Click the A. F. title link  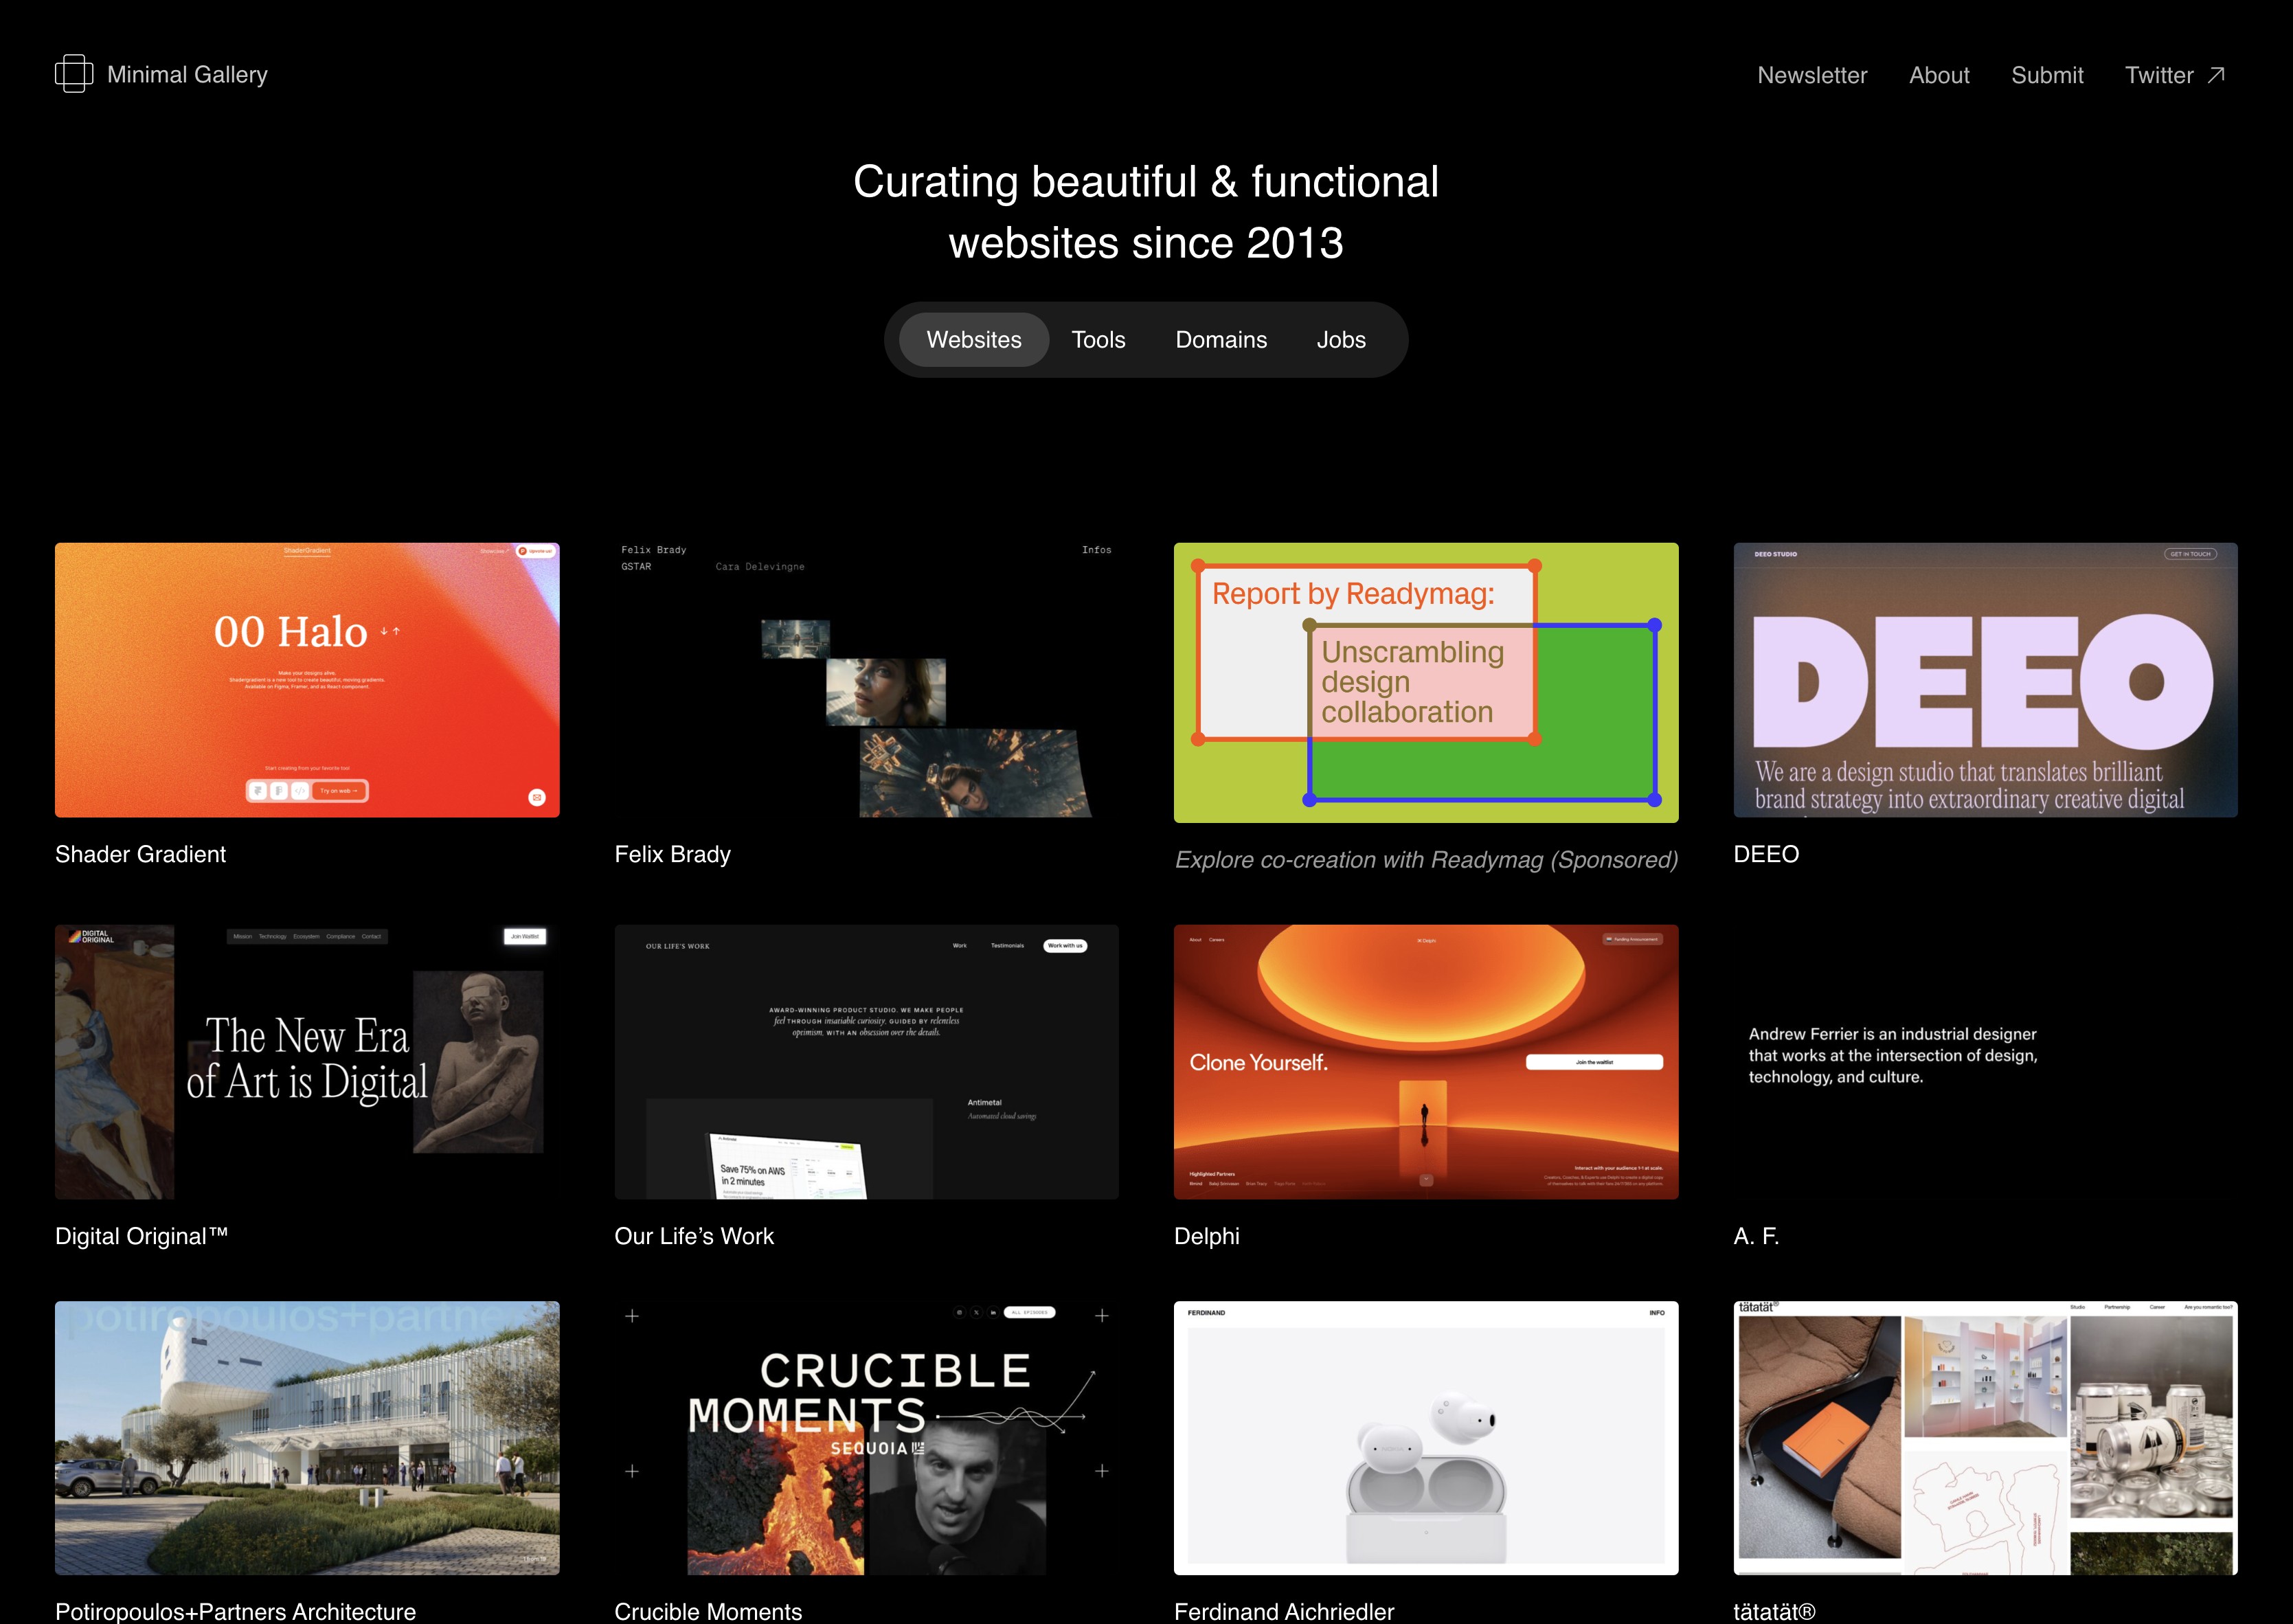(1755, 1236)
